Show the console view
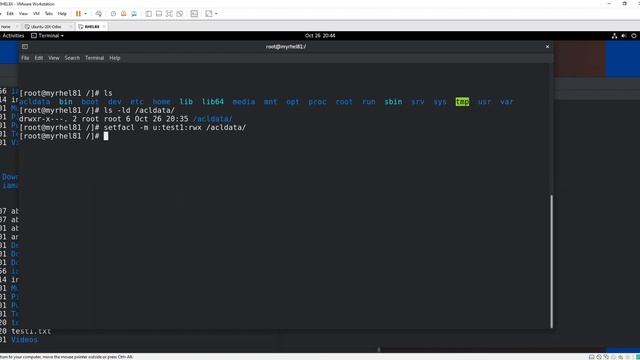Viewport: 640px width, 360px height. pos(194,13)
